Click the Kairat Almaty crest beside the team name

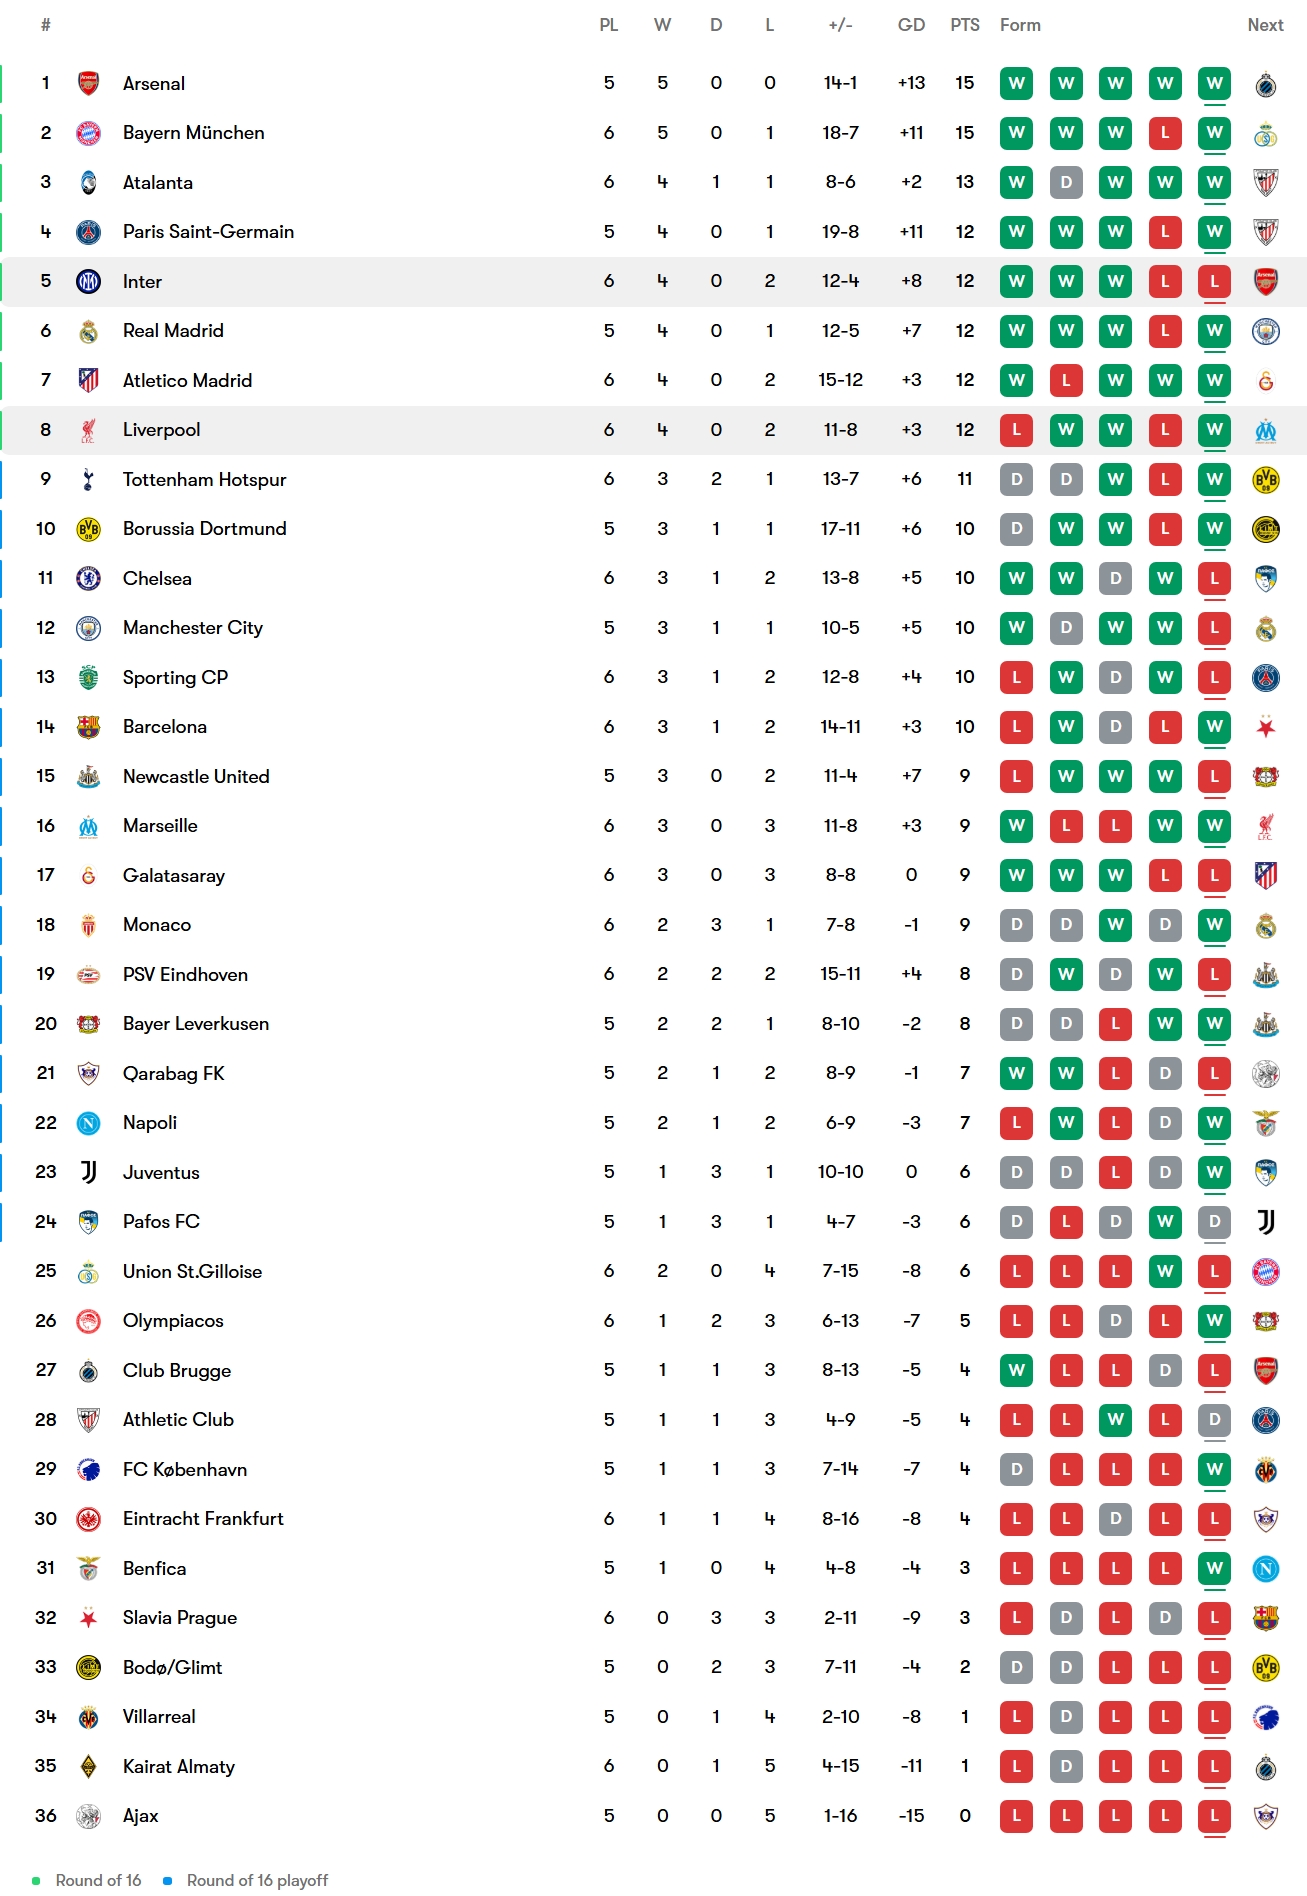88,1767
